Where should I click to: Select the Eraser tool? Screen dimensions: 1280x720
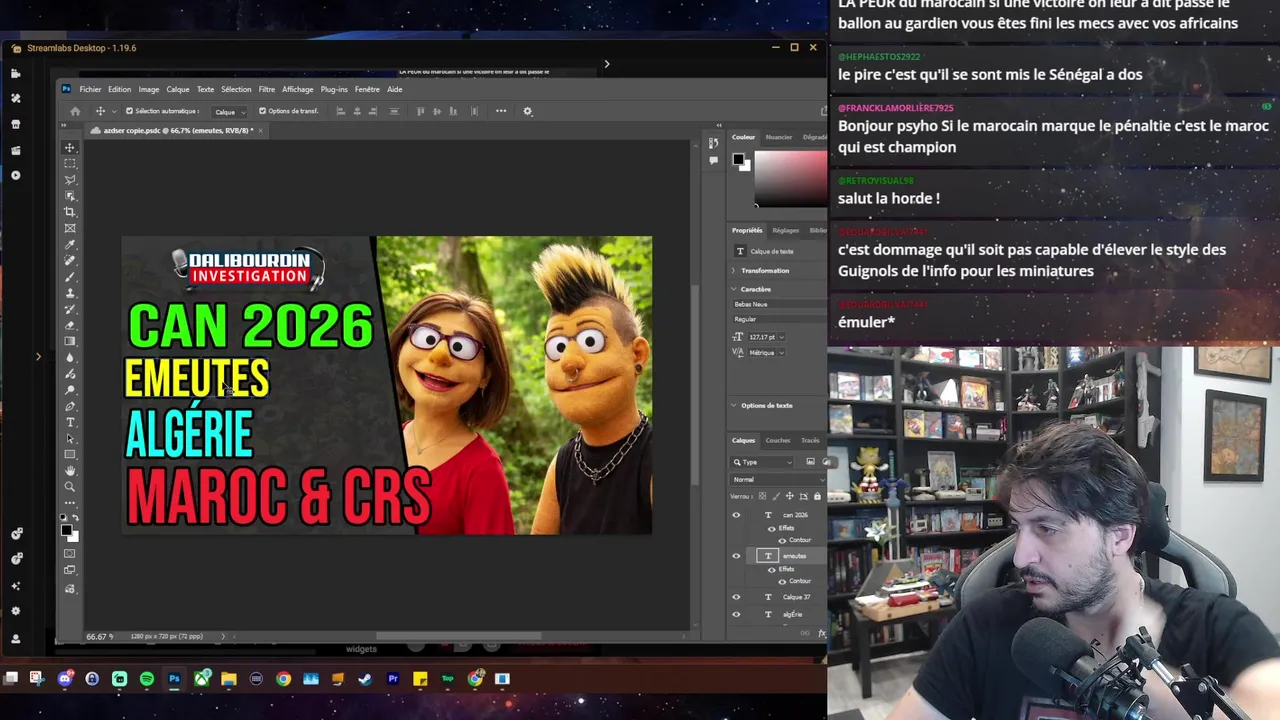(x=70, y=325)
